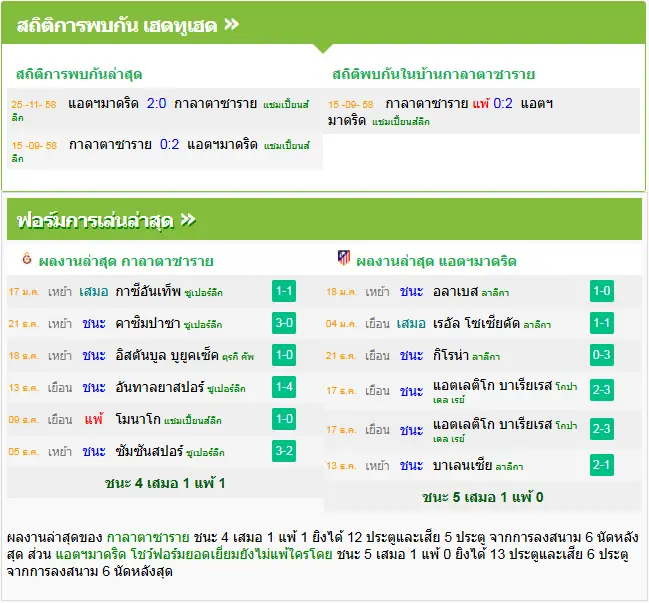The height and width of the screenshot is (603, 649).
Task: Click green กาลาตาซาราย link in summary paragraph
Action: coord(148,537)
